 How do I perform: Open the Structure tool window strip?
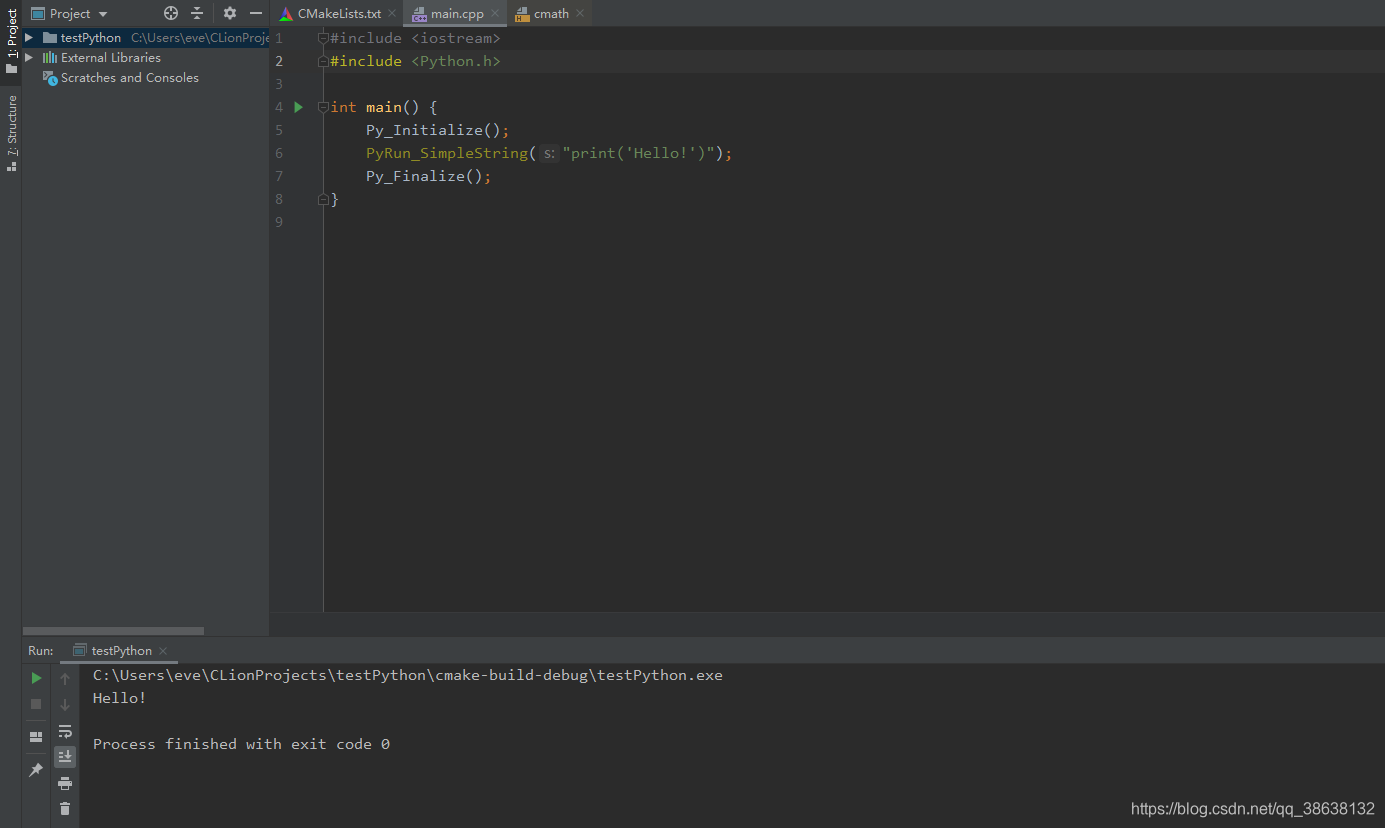11,133
